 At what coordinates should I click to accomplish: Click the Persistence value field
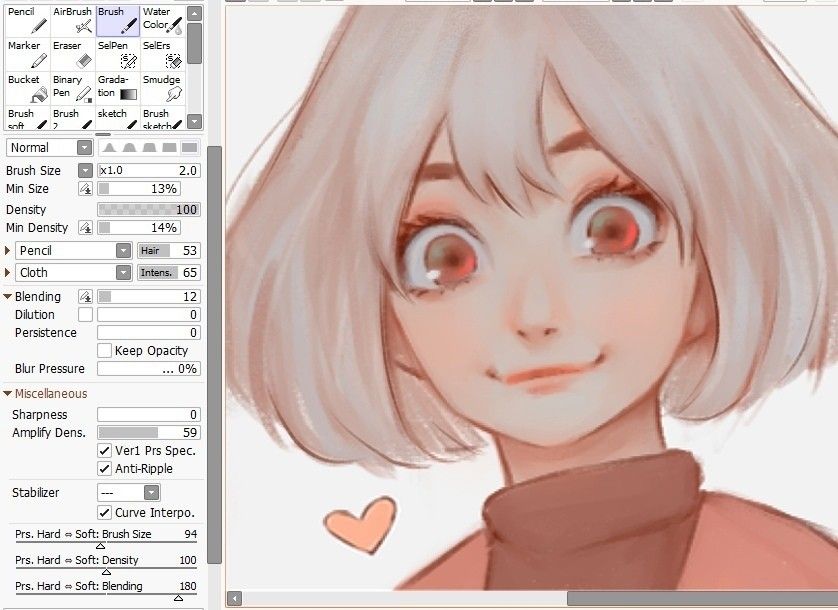(149, 333)
